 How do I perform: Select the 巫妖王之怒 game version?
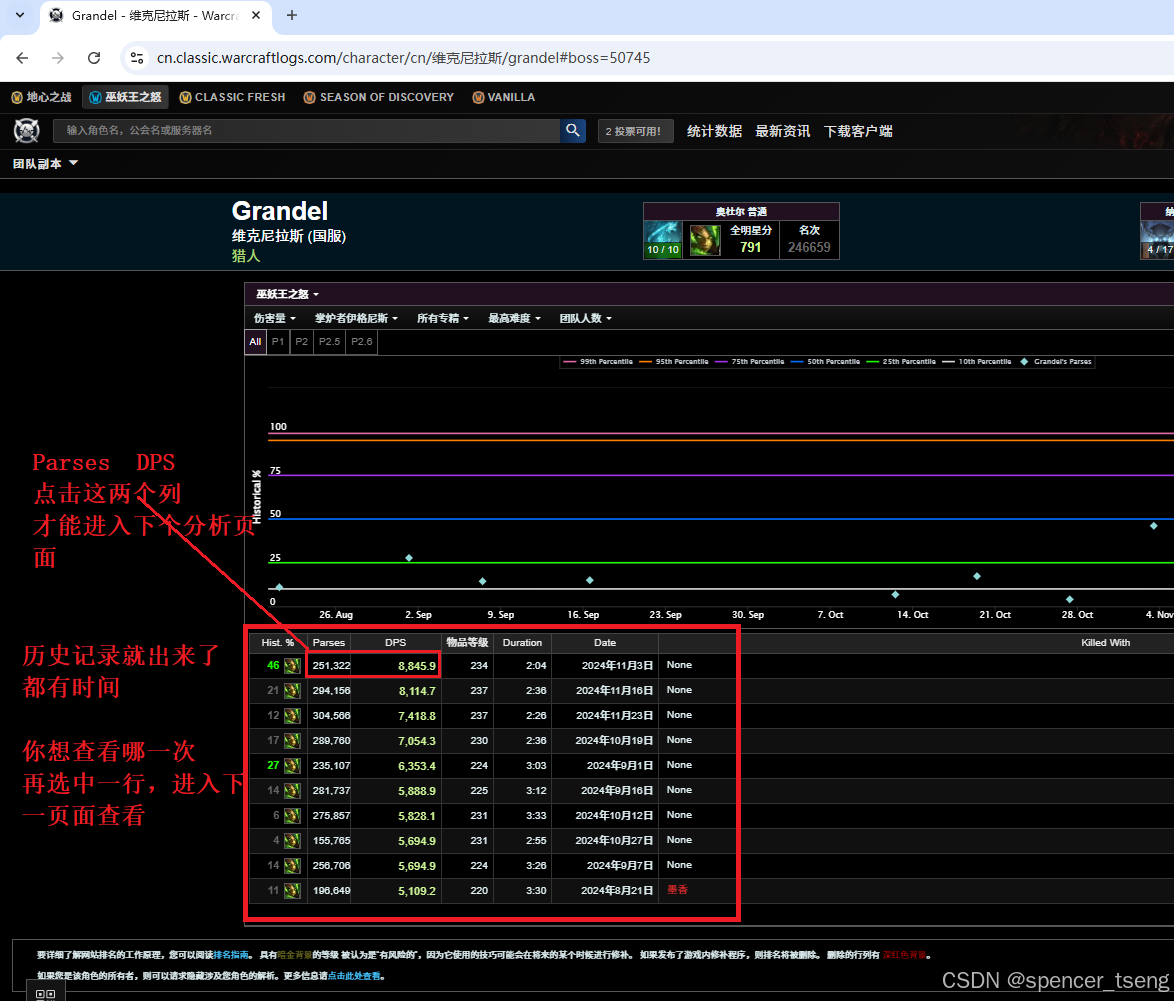(x=126, y=97)
